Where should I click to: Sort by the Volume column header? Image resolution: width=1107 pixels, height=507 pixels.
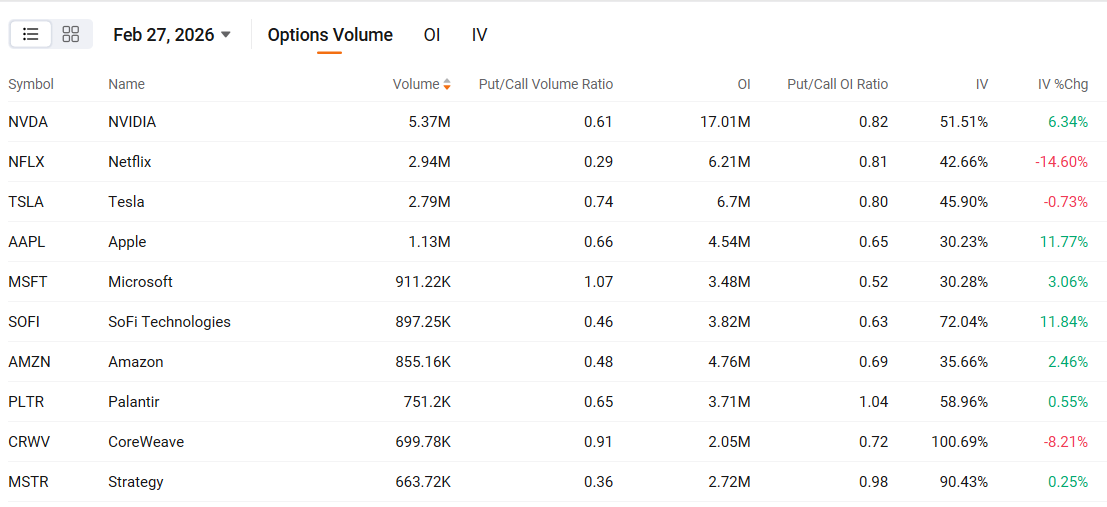click(x=421, y=84)
